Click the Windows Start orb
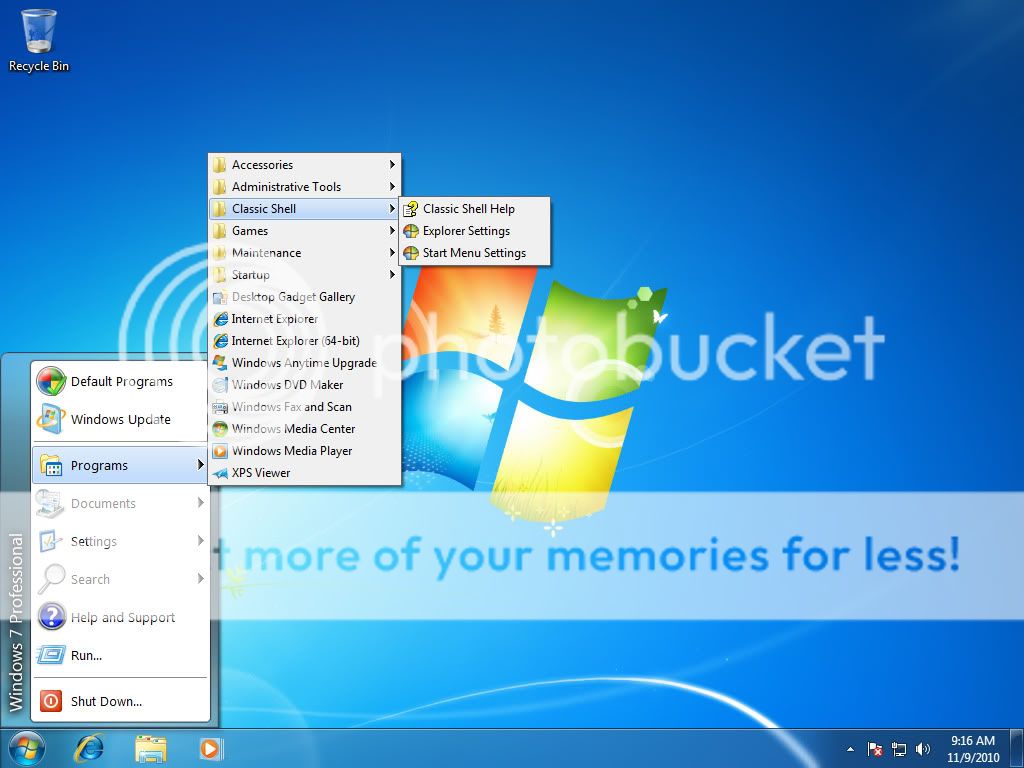The height and width of the screenshot is (768, 1024). coord(26,748)
